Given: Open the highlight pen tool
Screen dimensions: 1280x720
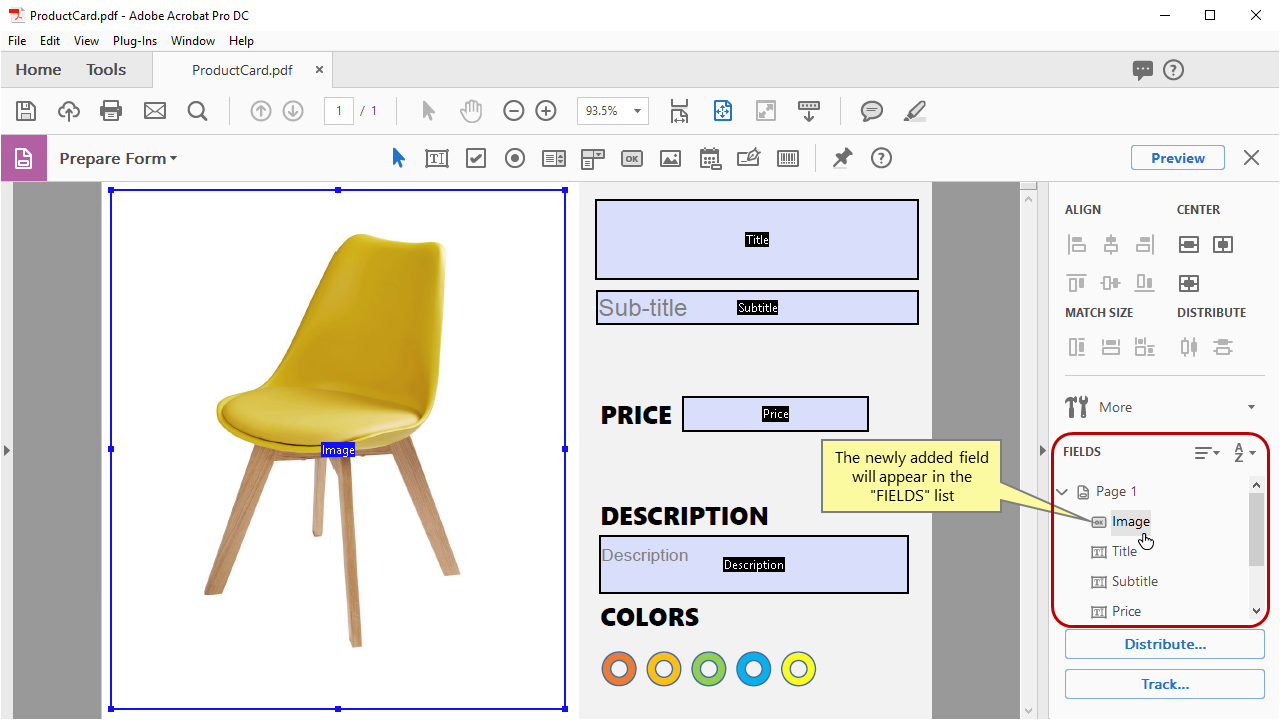Looking at the screenshot, I should point(914,111).
